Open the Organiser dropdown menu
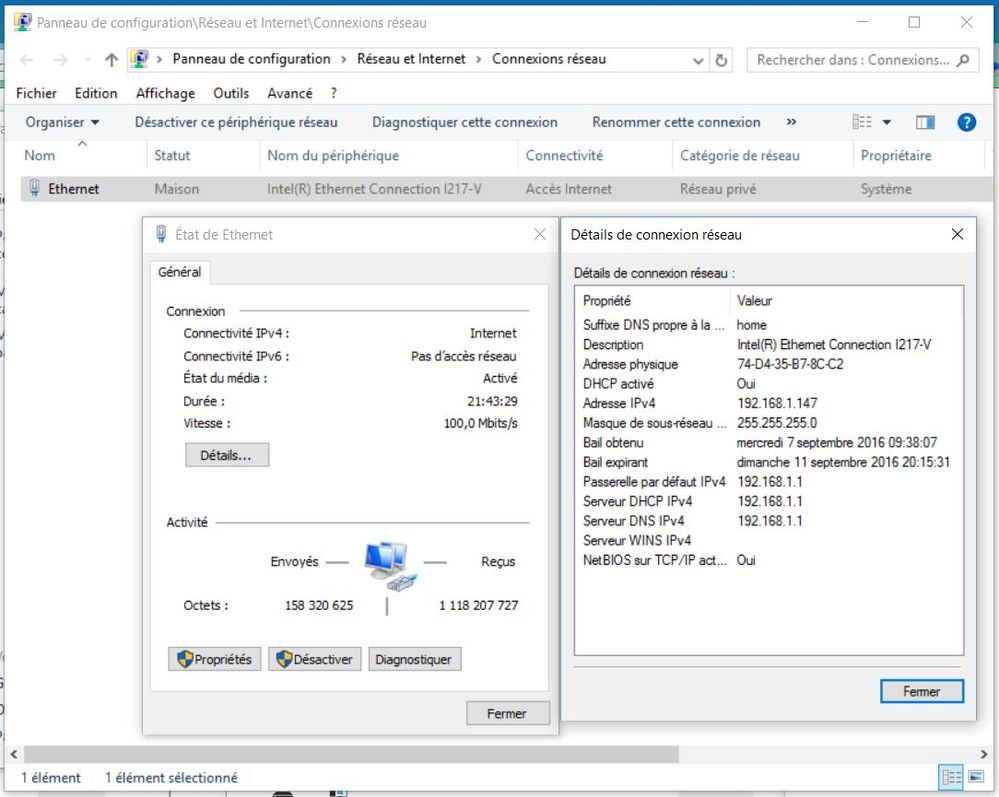The height and width of the screenshot is (797, 999). coord(62,122)
